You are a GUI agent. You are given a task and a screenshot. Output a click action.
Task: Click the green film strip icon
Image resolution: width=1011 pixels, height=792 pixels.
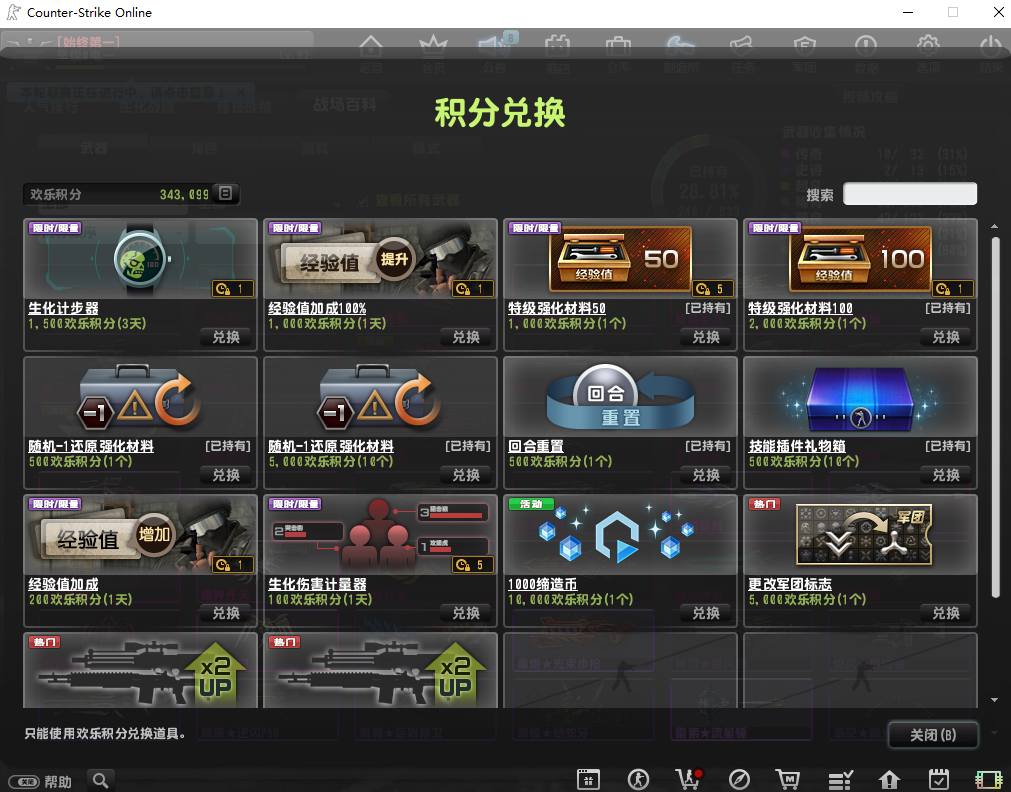989,779
